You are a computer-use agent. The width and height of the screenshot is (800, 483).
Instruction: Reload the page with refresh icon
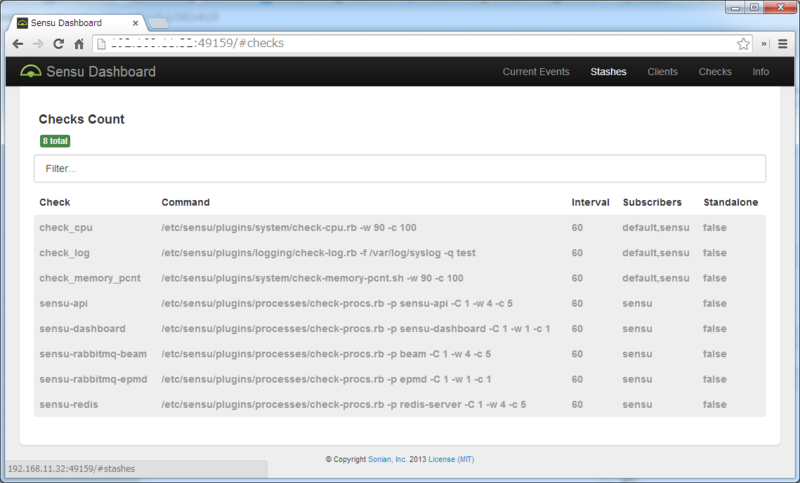(59, 44)
